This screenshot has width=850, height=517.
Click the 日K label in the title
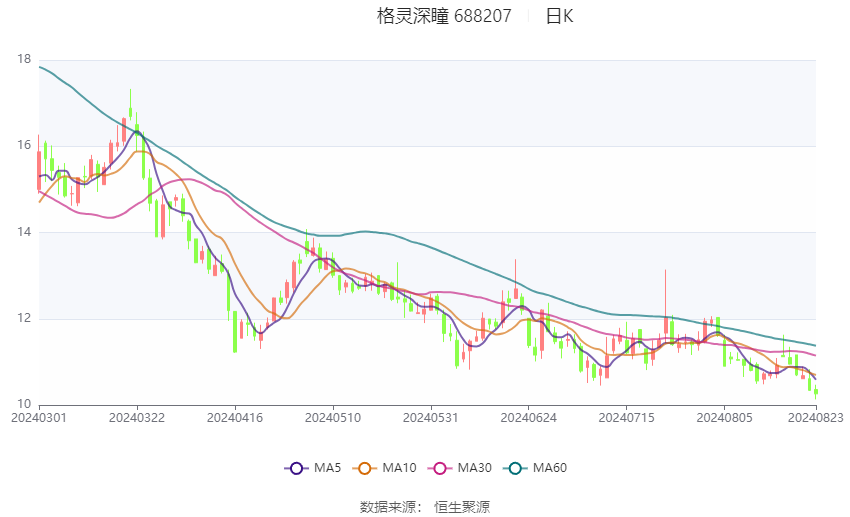pos(559,16)
